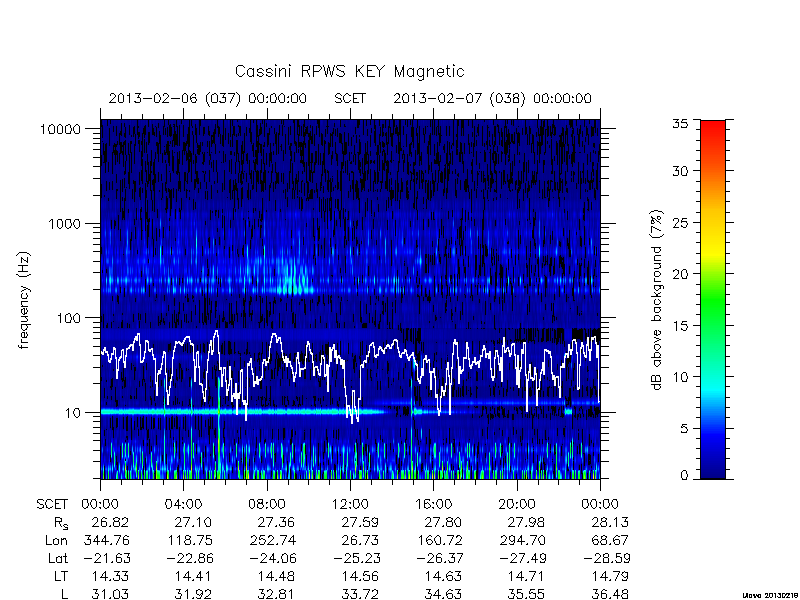Click the 'Uiowa 20130218' credit text

pos(770,596)
